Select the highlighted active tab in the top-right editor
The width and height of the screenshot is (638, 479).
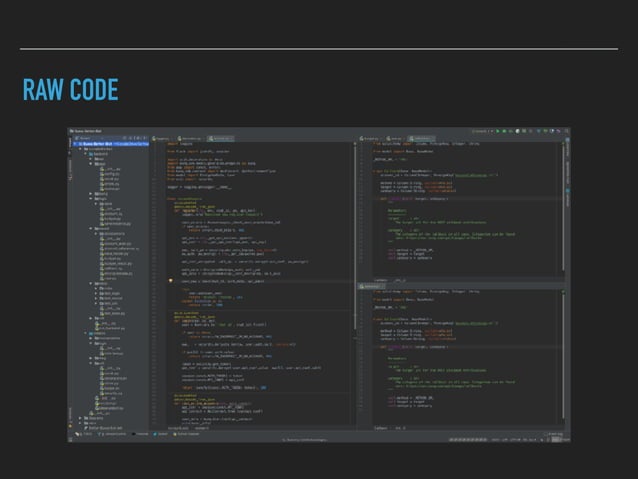point(422,139)
